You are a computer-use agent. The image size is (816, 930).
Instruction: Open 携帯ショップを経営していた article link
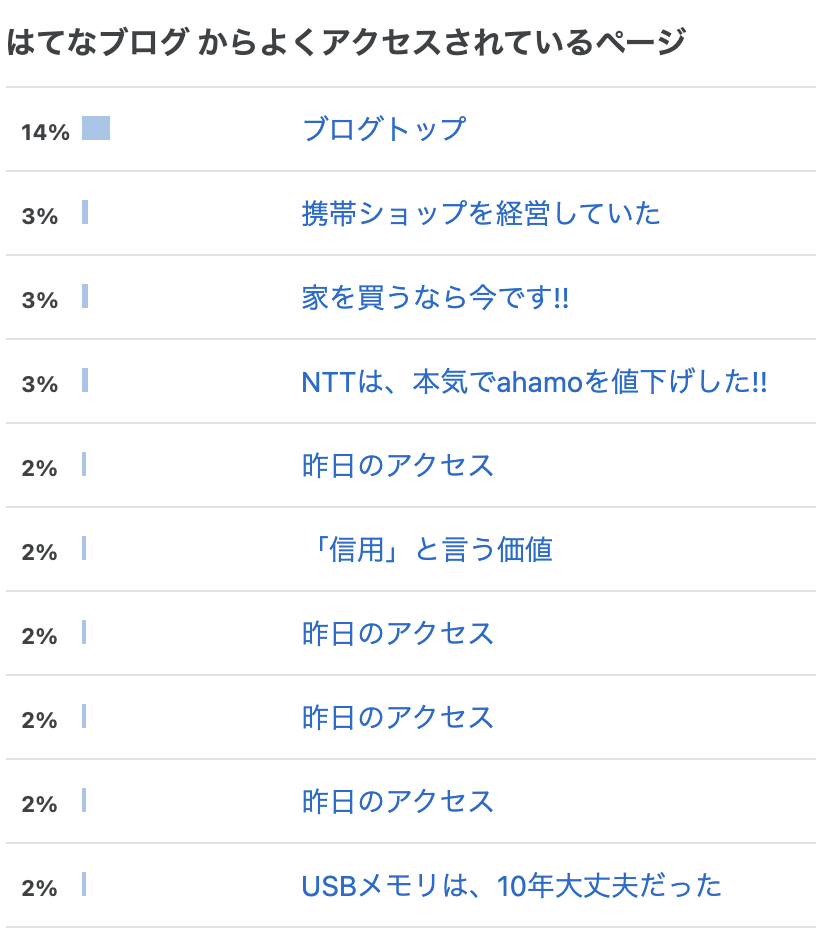pyautogui.click(x=481, y=214)
